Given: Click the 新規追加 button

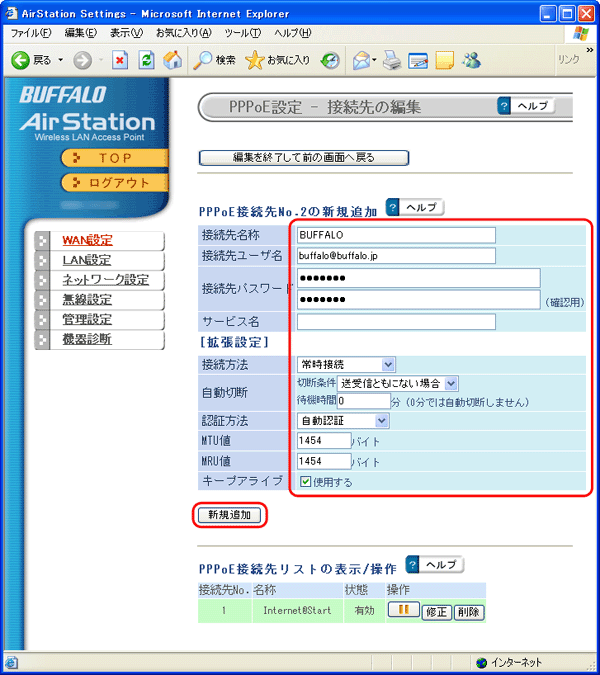Looking at the screenshot, I should point(229,515).
